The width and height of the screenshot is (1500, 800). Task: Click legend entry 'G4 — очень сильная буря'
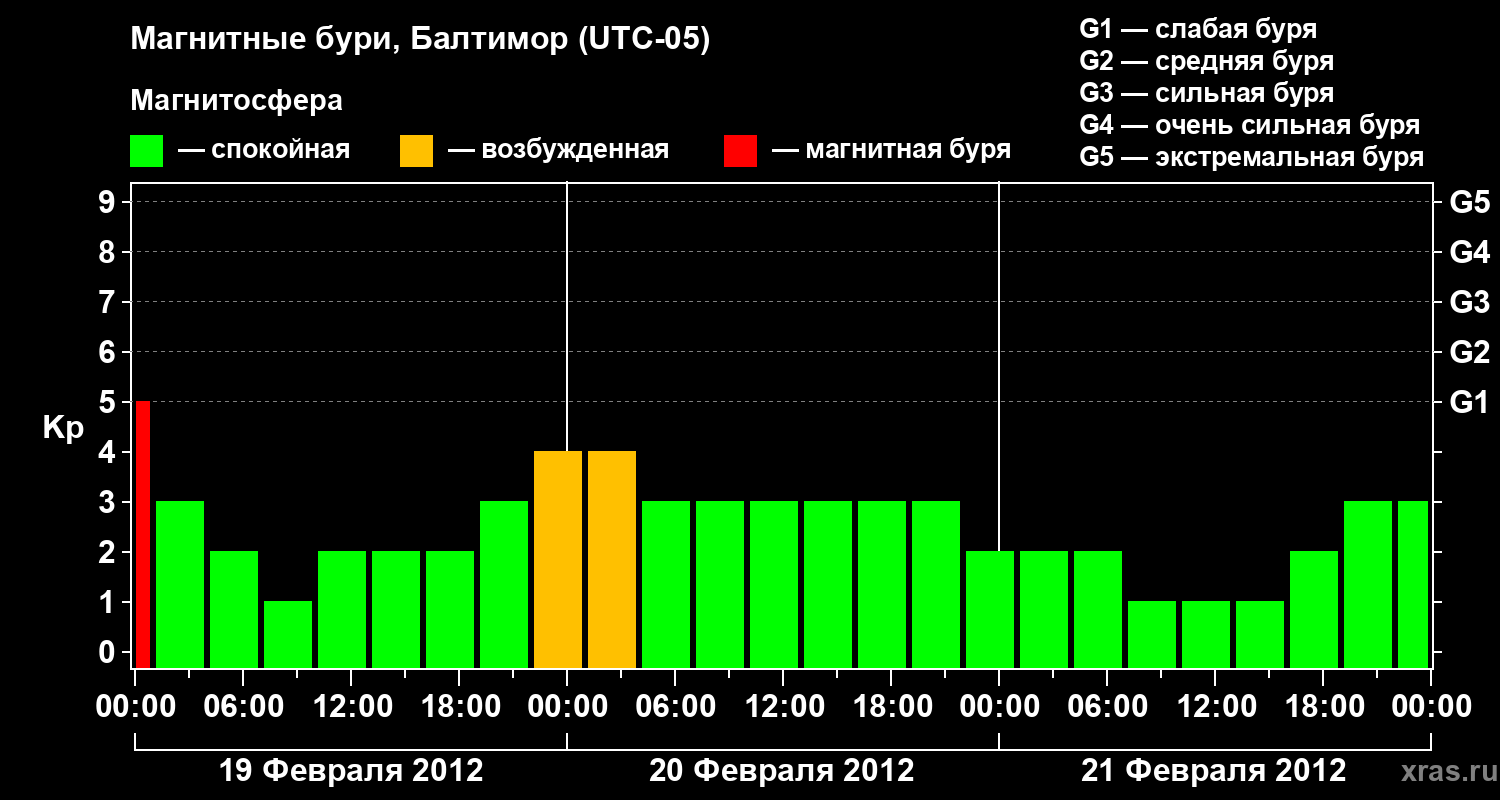pyautogui.click(x=1250, y=125)
